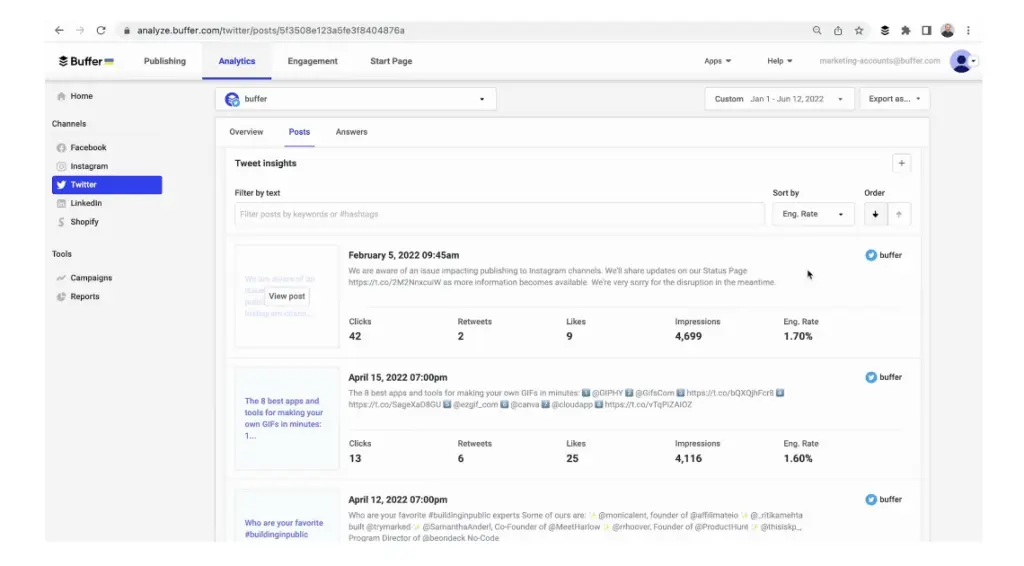
Task: Click Filter posts by keywords field
Action: click(499, 214)
